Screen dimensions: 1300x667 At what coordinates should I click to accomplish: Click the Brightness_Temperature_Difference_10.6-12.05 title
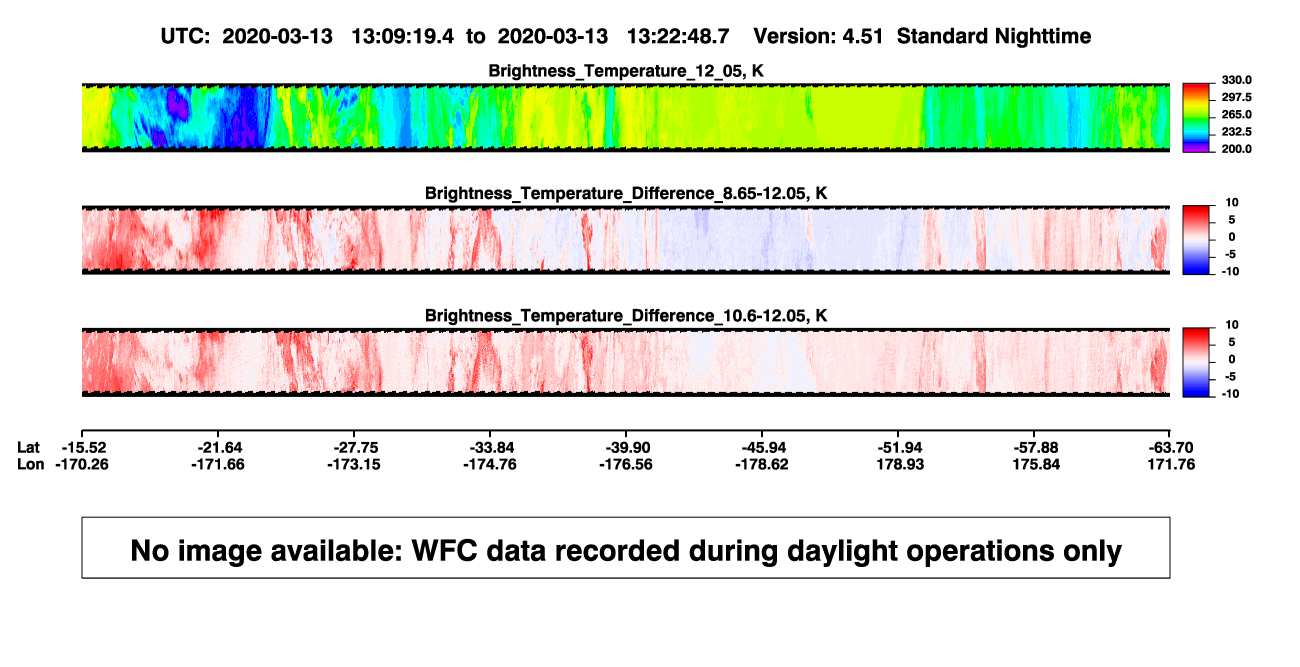coord(626,316)
